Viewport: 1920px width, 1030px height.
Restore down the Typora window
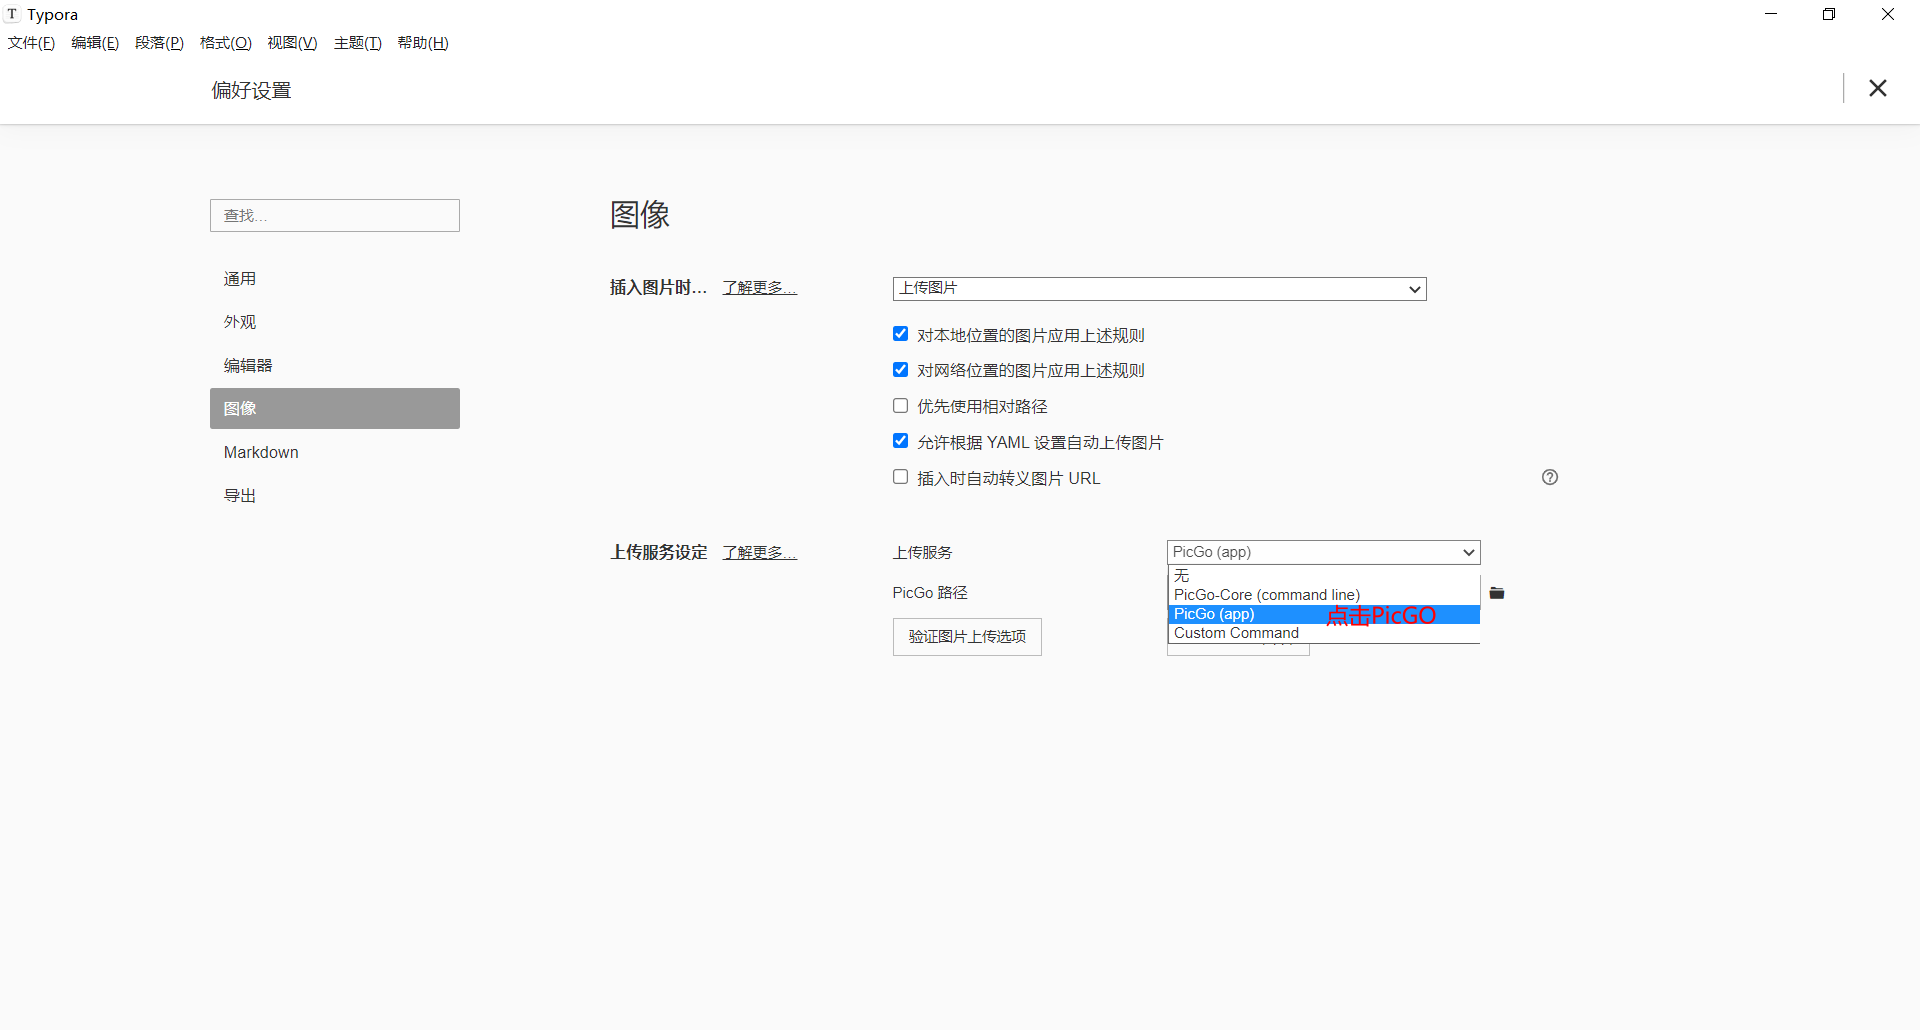click(1829, 14)
